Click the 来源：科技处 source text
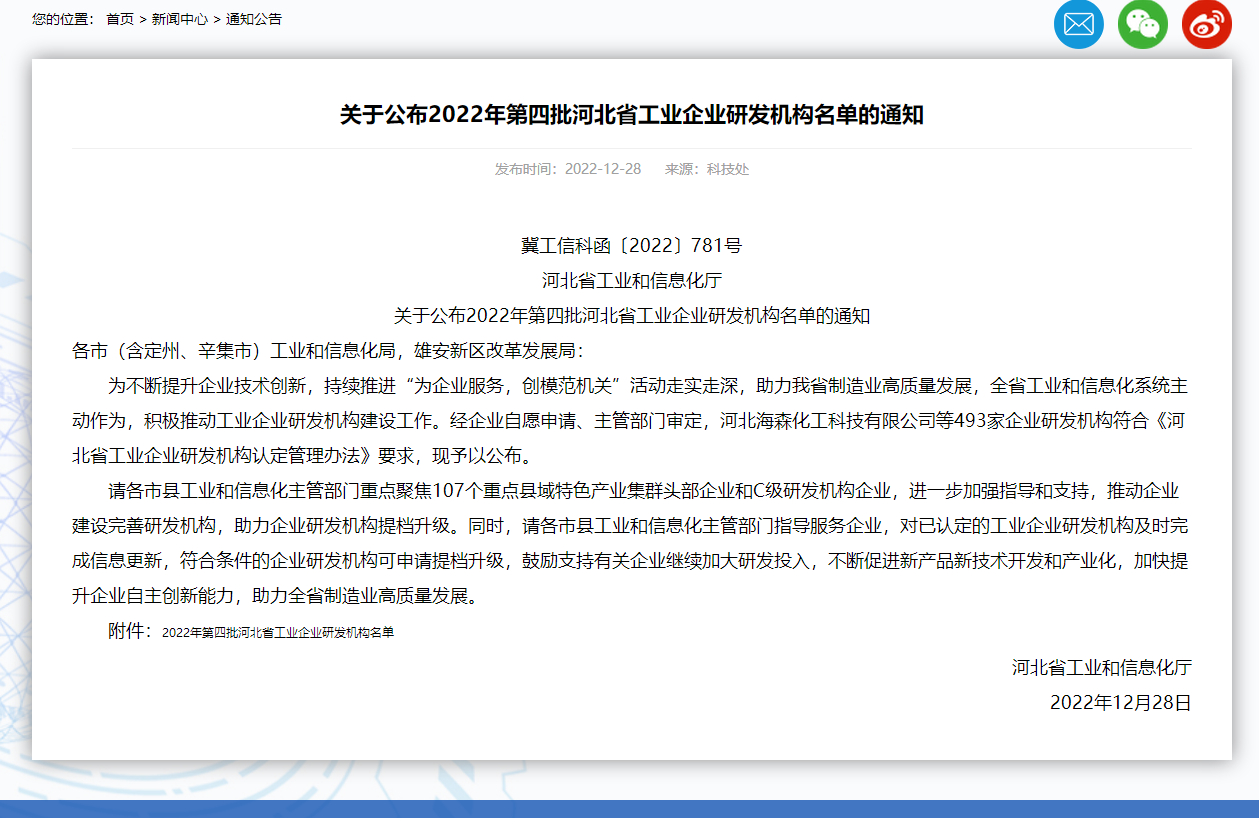The height and width of the screenshot is (818, 1259). 707,169
